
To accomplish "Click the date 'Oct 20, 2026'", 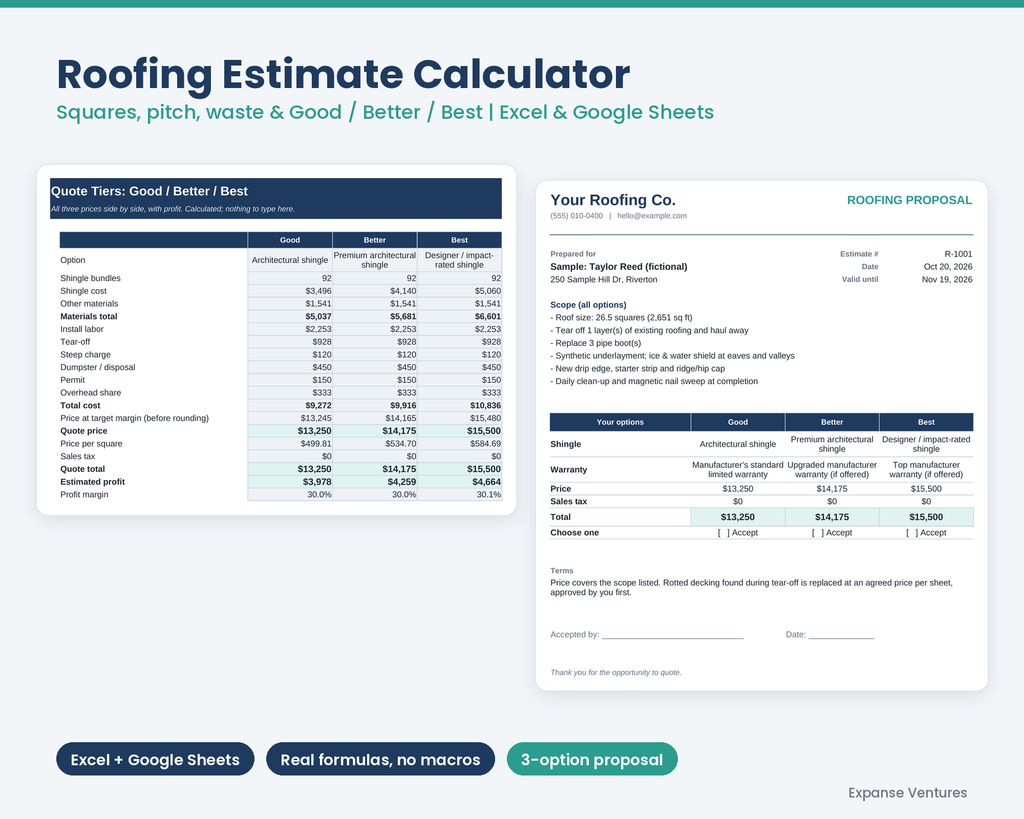I will [x=948, y=266].
